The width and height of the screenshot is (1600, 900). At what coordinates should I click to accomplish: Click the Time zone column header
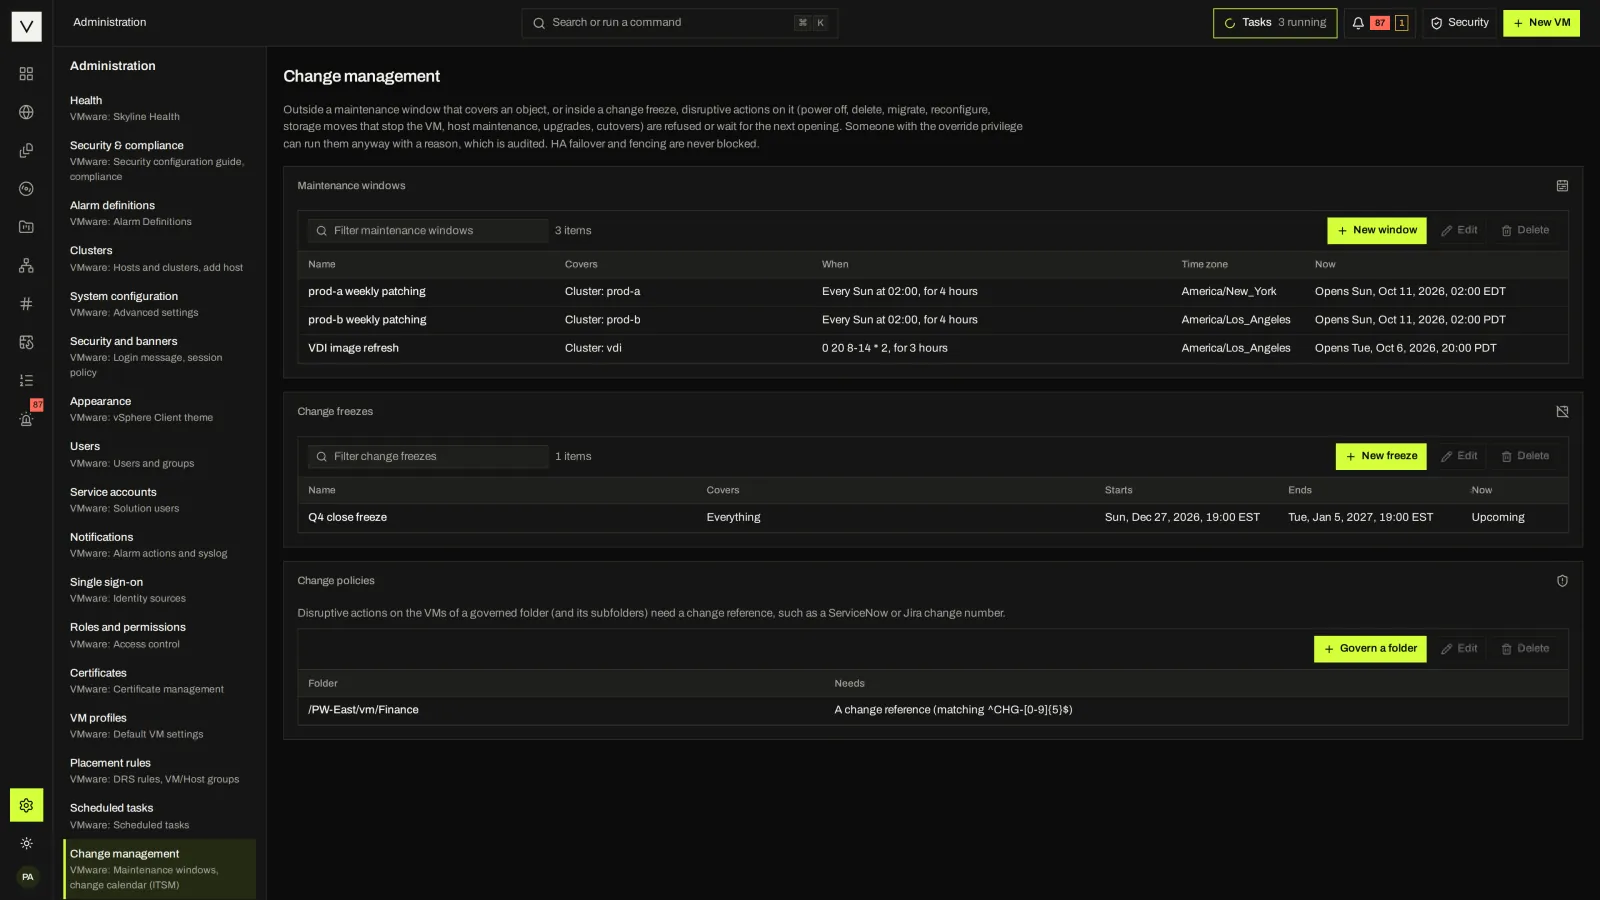tap(1204, 265)
